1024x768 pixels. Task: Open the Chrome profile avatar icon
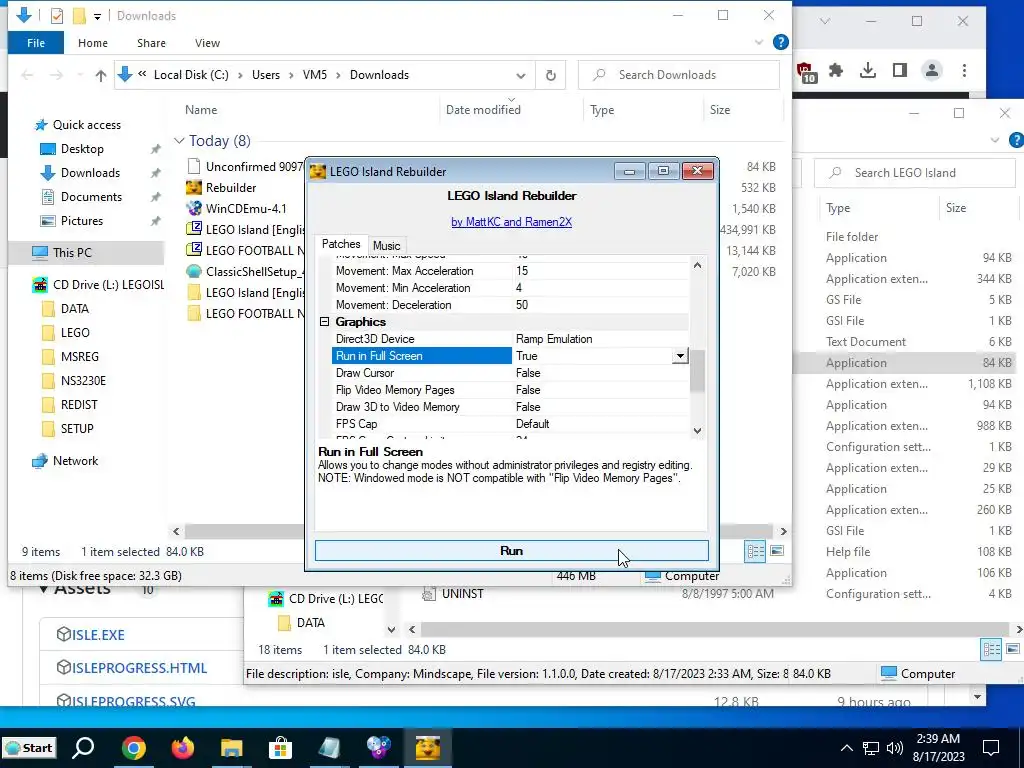pos(932,70)
